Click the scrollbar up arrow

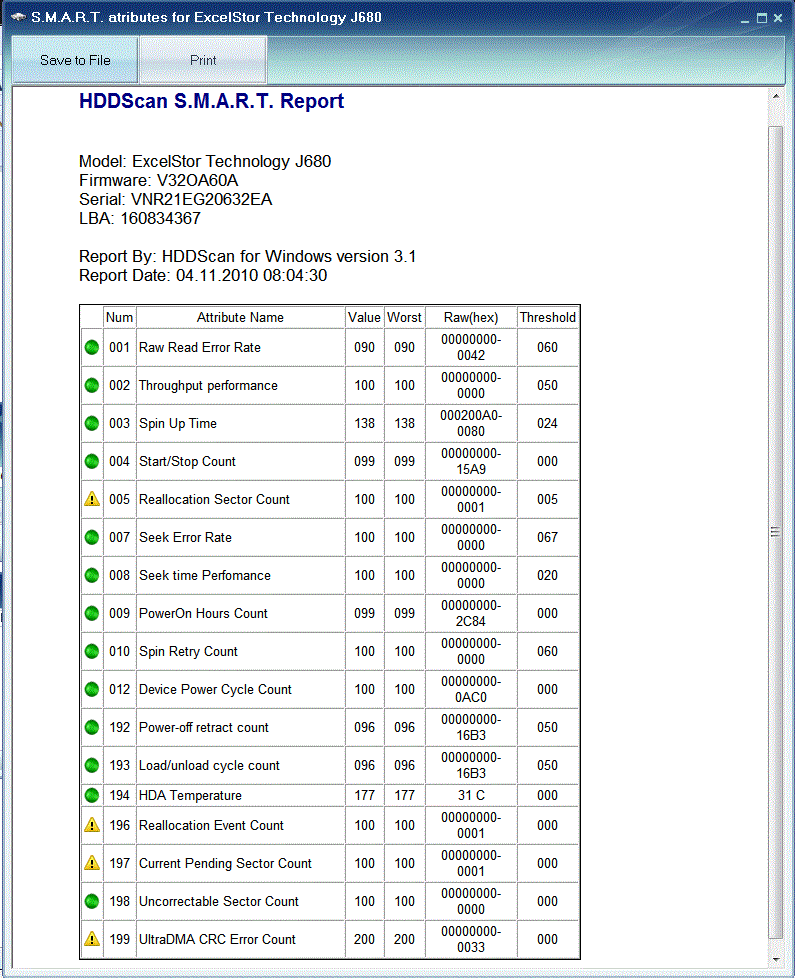(776, 97)
